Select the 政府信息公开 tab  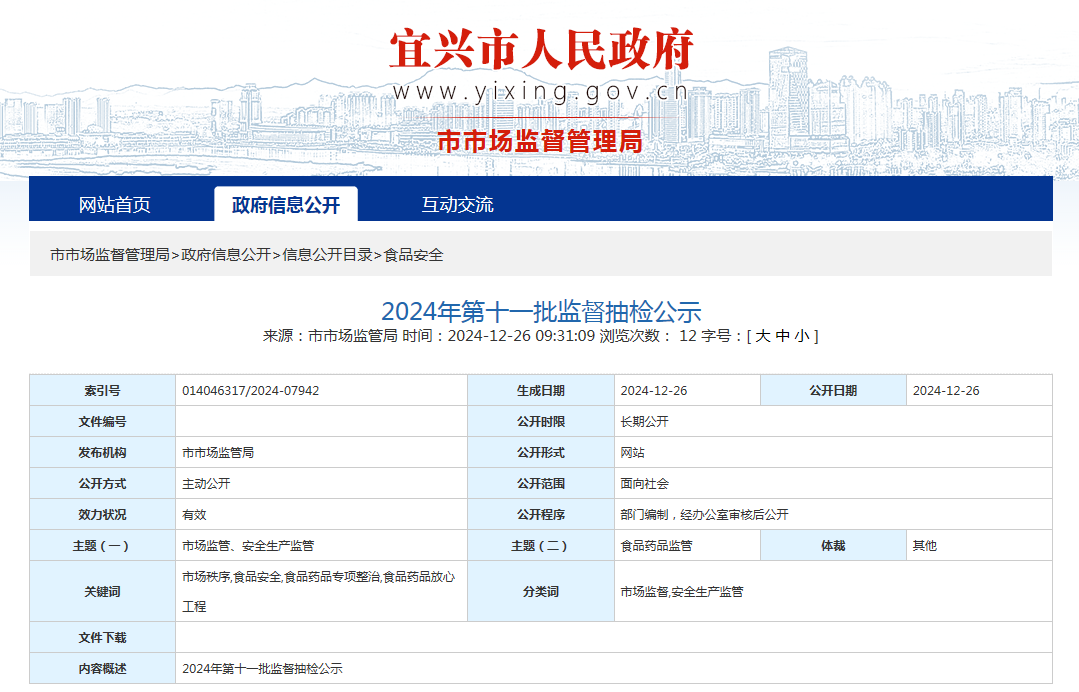pos(286,204)
